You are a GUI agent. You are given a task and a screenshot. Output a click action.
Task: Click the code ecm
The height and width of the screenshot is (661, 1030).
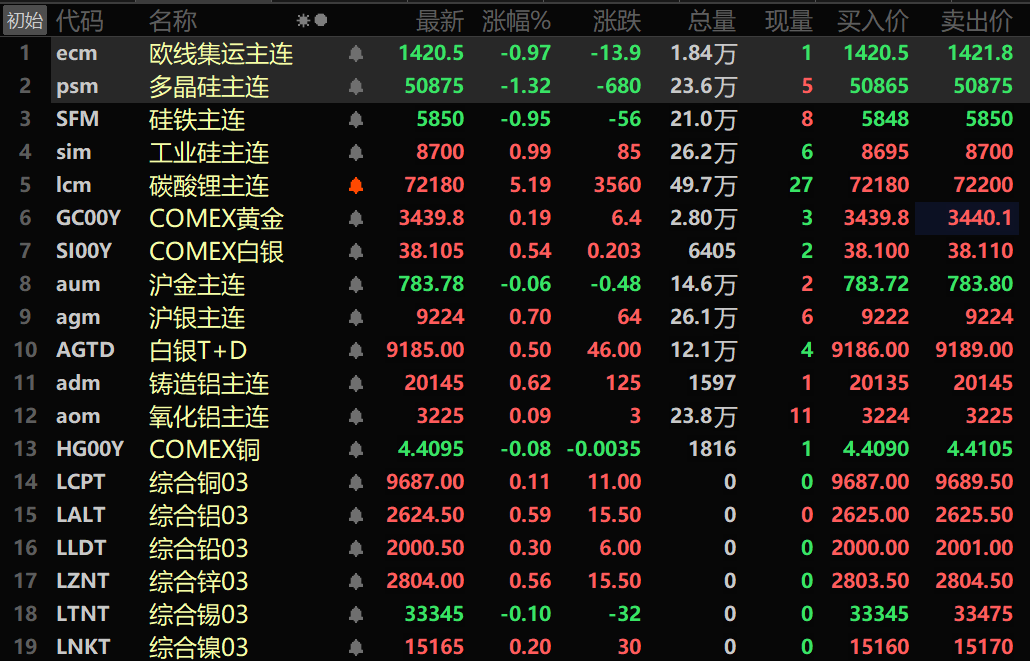(x=77, y=54)
